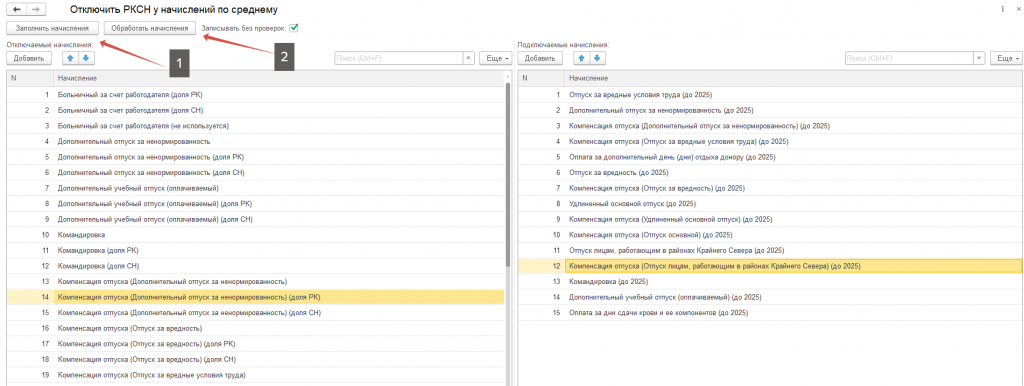Select right row 6 Отпуск за вредность (до 2025)

coord(770,173)
